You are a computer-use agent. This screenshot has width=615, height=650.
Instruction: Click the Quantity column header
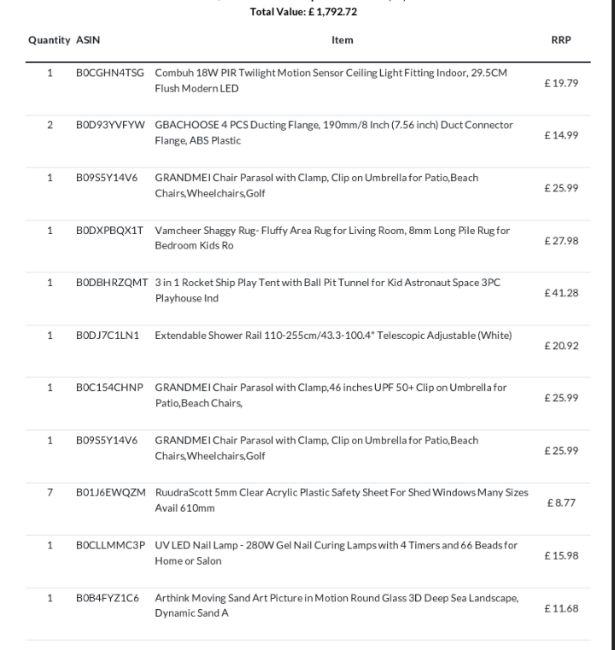pyautogui.click(x=49, y=40)
